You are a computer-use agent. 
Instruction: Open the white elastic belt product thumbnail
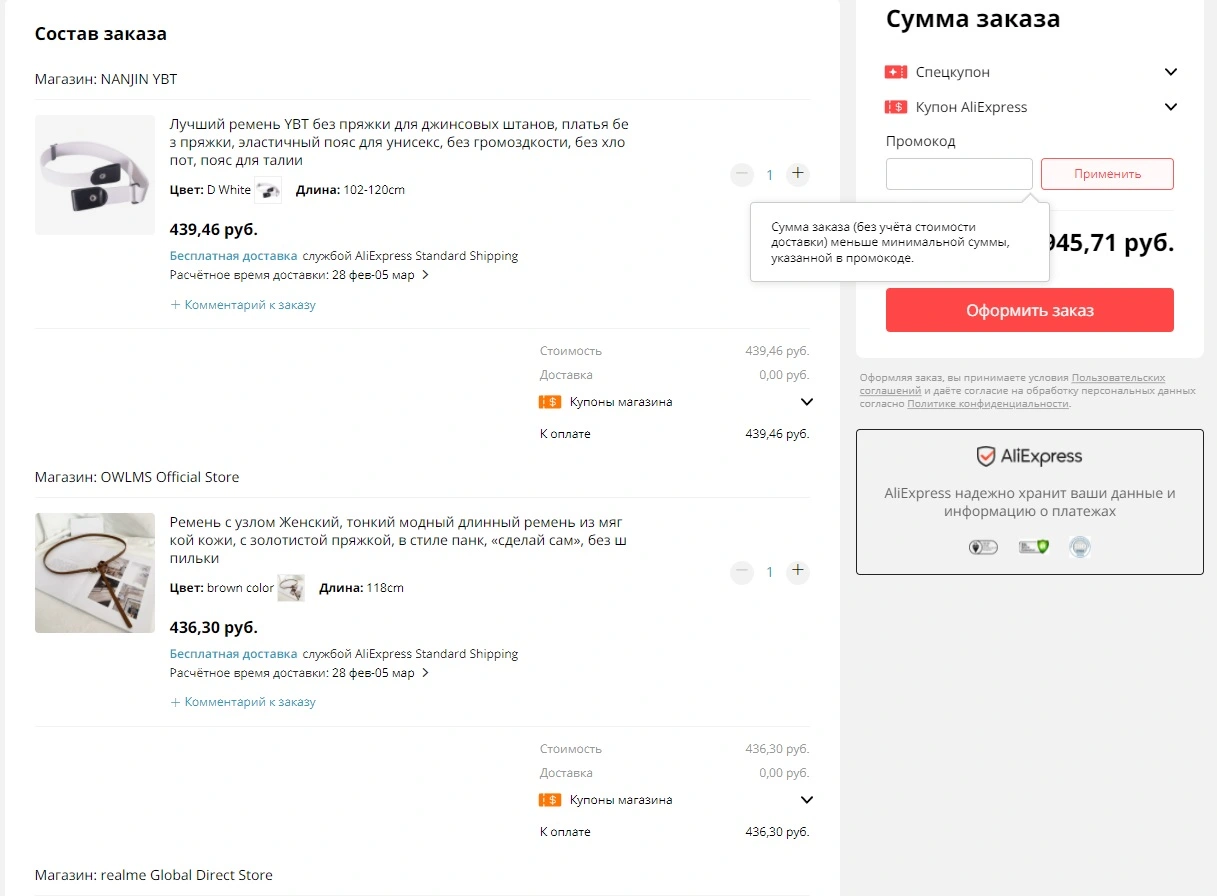tap(95, 175)
